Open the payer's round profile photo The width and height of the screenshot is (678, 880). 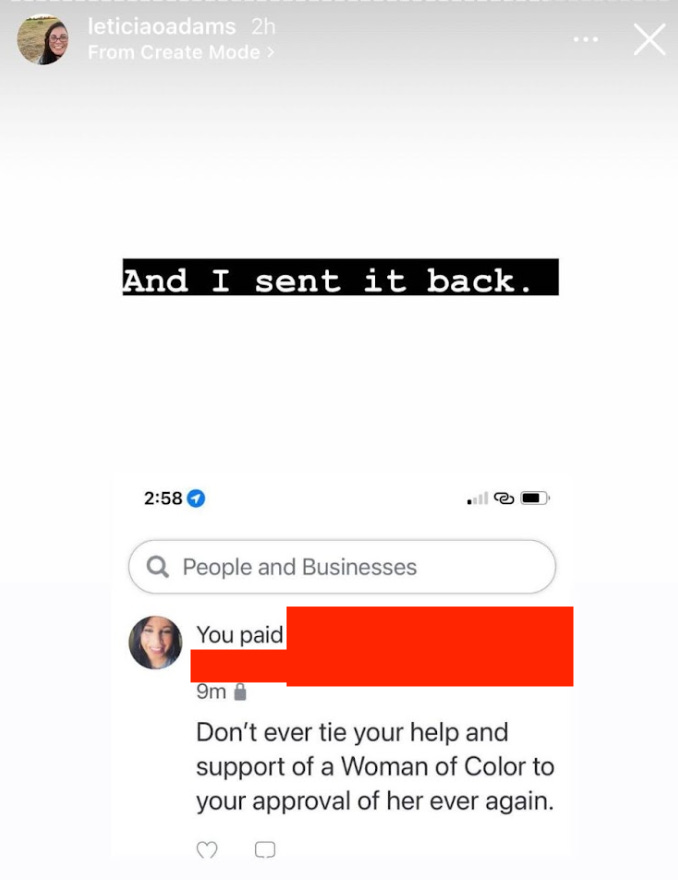[155, 643]
